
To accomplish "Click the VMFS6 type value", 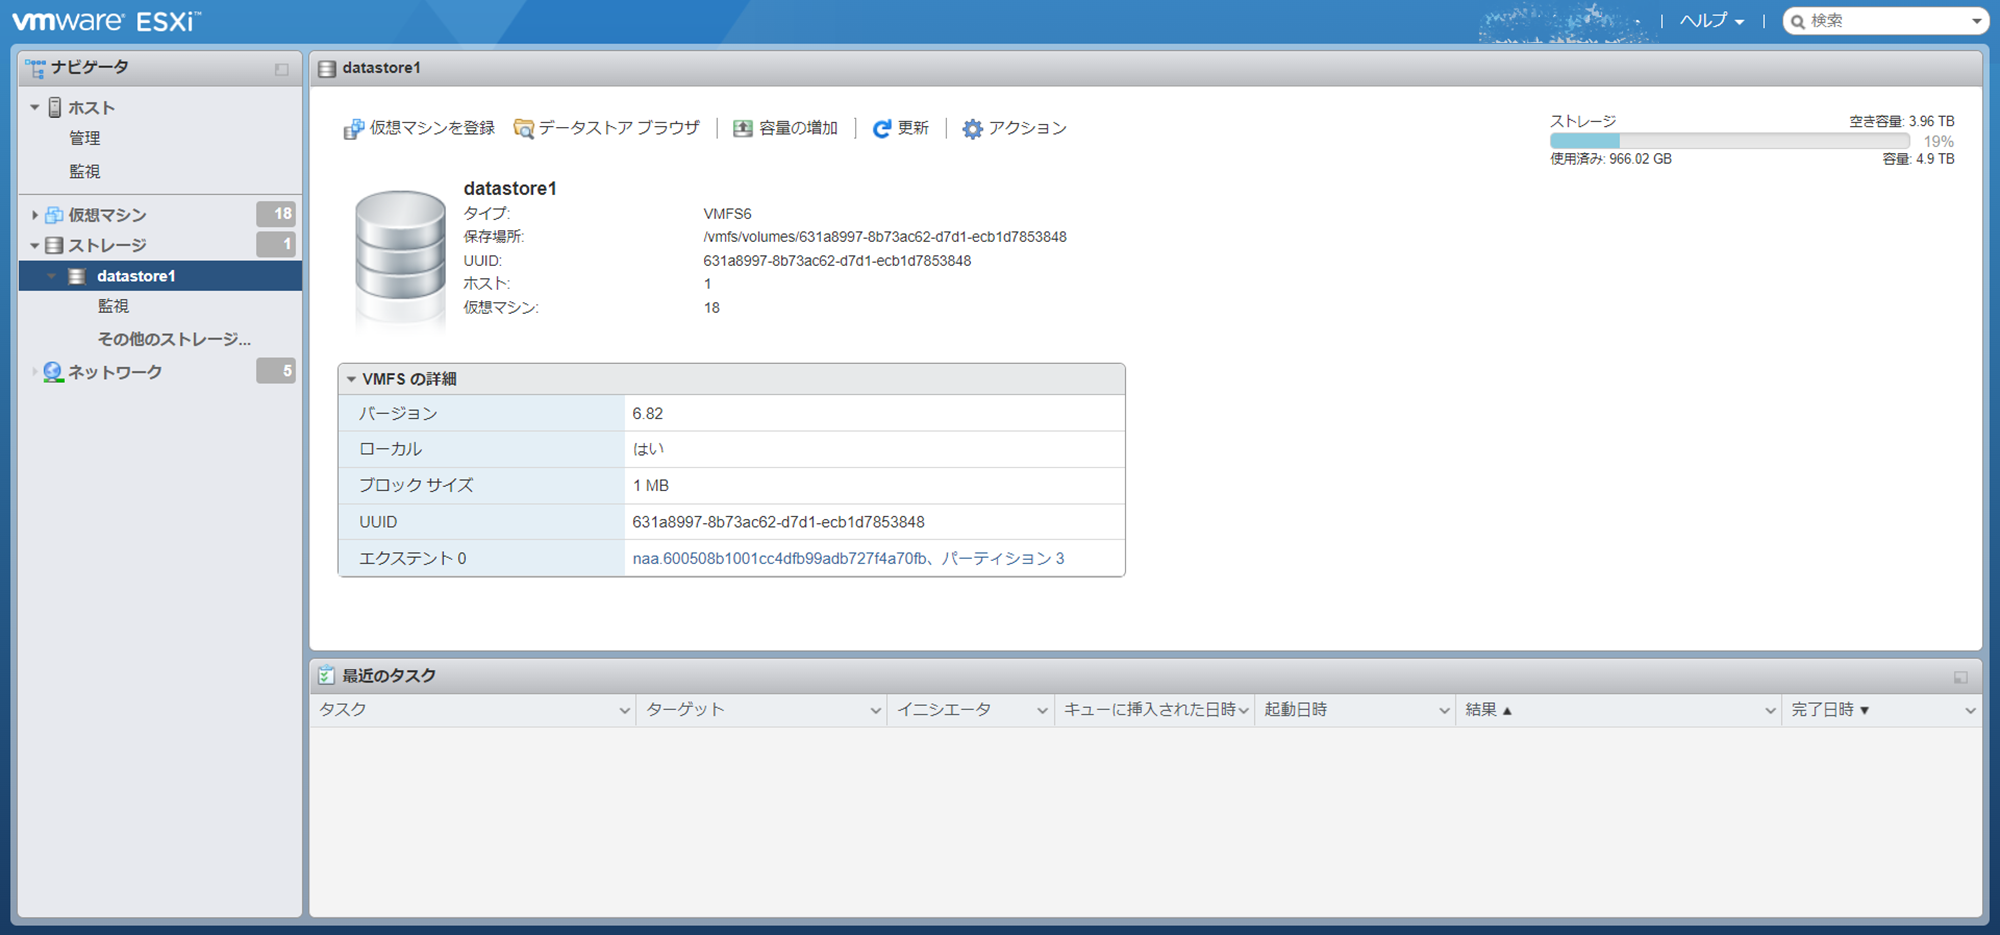I will [727, 214].
